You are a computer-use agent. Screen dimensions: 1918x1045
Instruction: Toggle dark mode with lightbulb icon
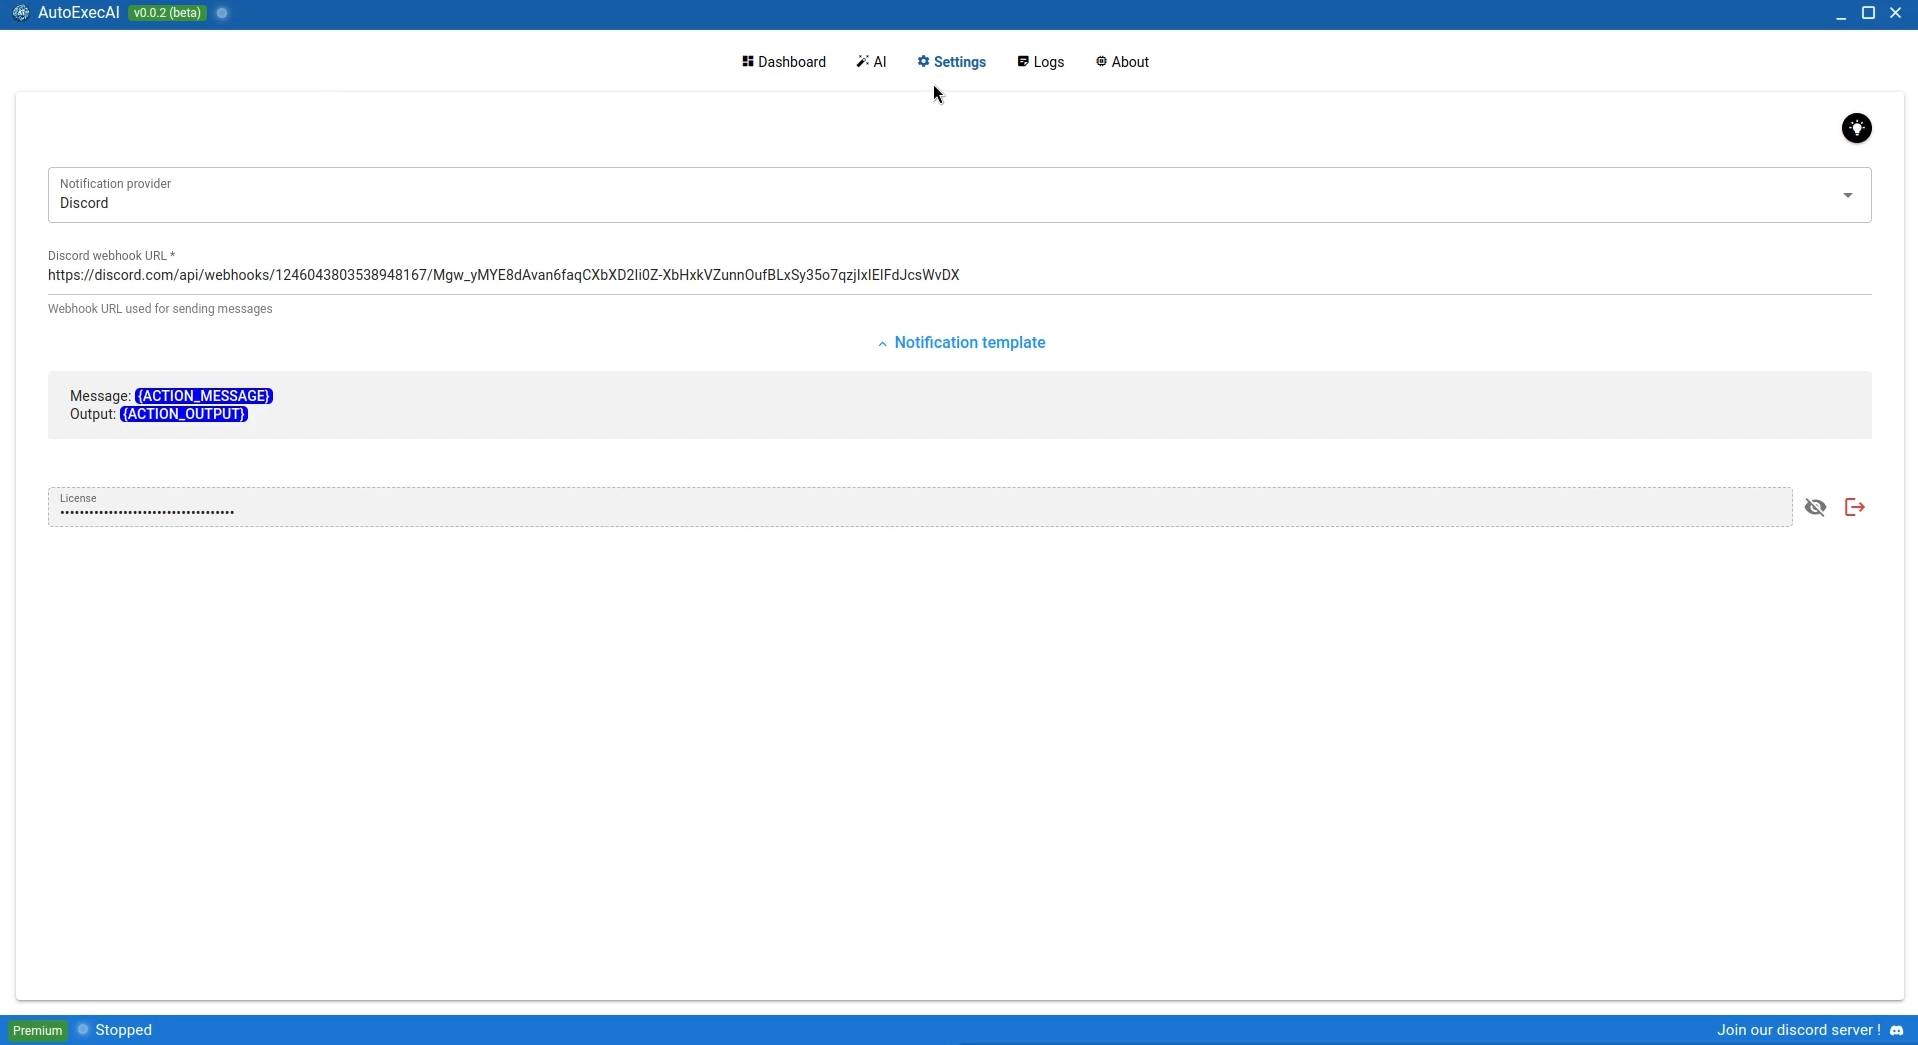coord(1857,128)
